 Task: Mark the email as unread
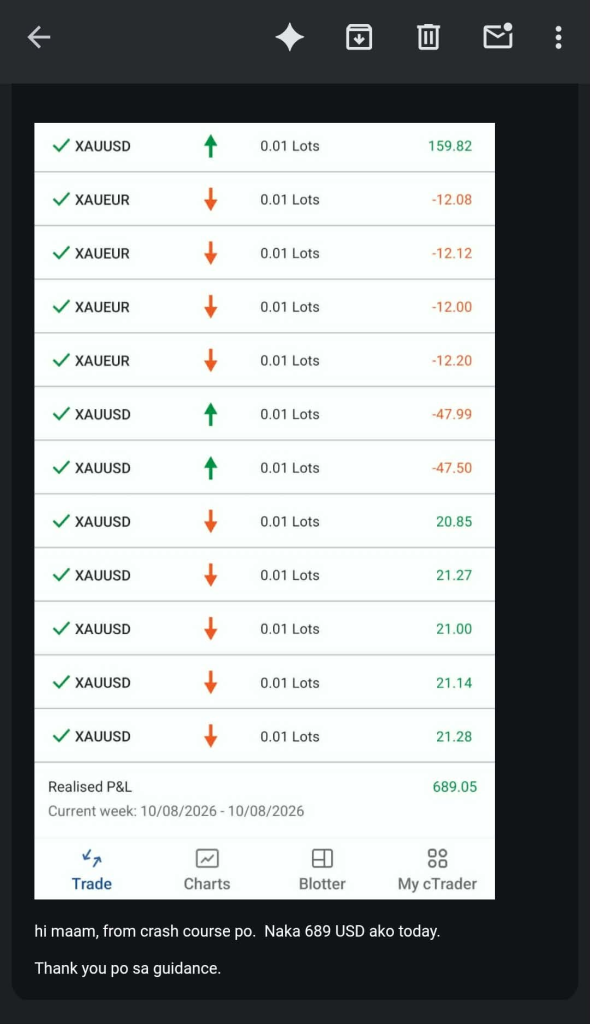pos(498,37)
